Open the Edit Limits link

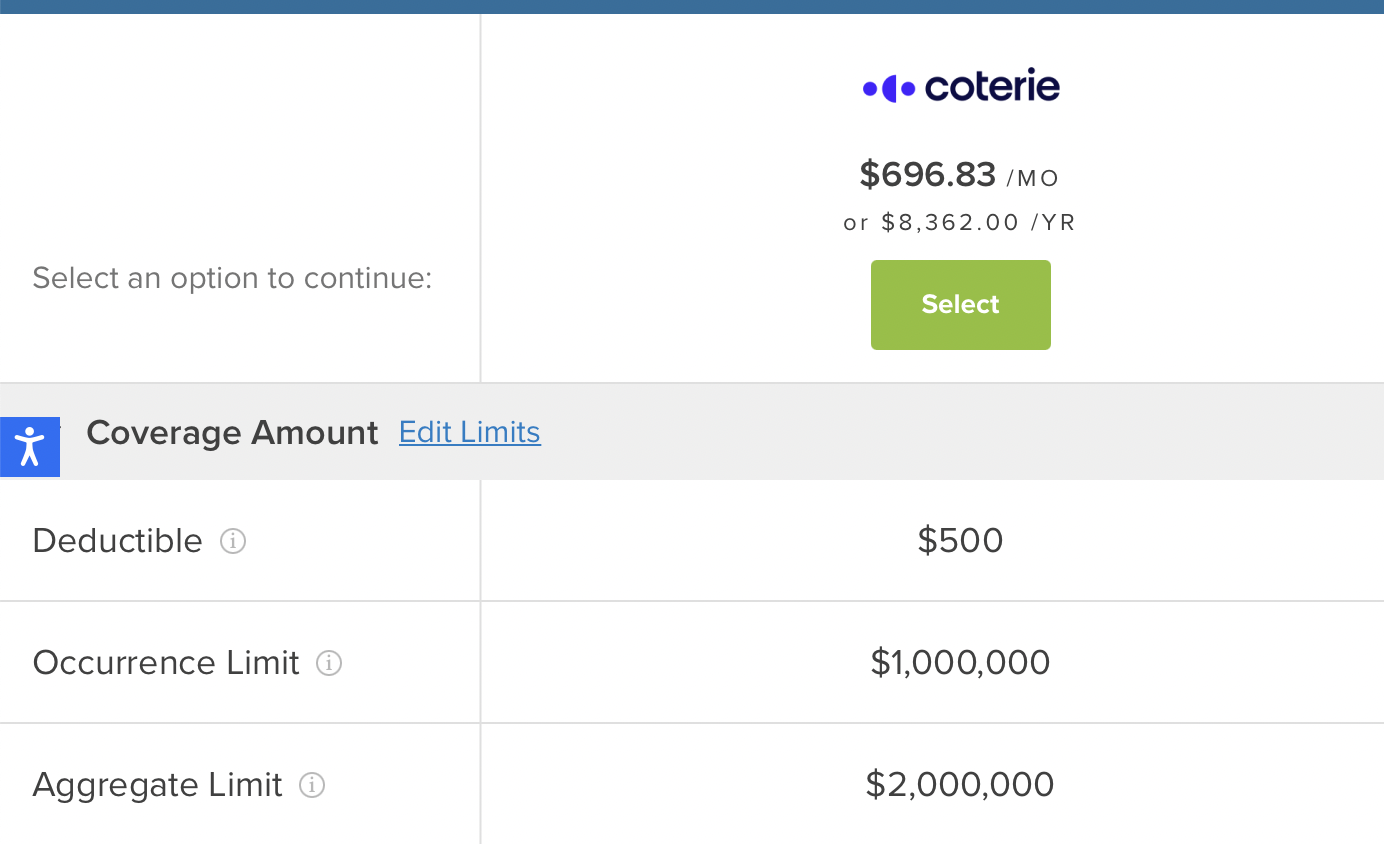coord(469,432)
